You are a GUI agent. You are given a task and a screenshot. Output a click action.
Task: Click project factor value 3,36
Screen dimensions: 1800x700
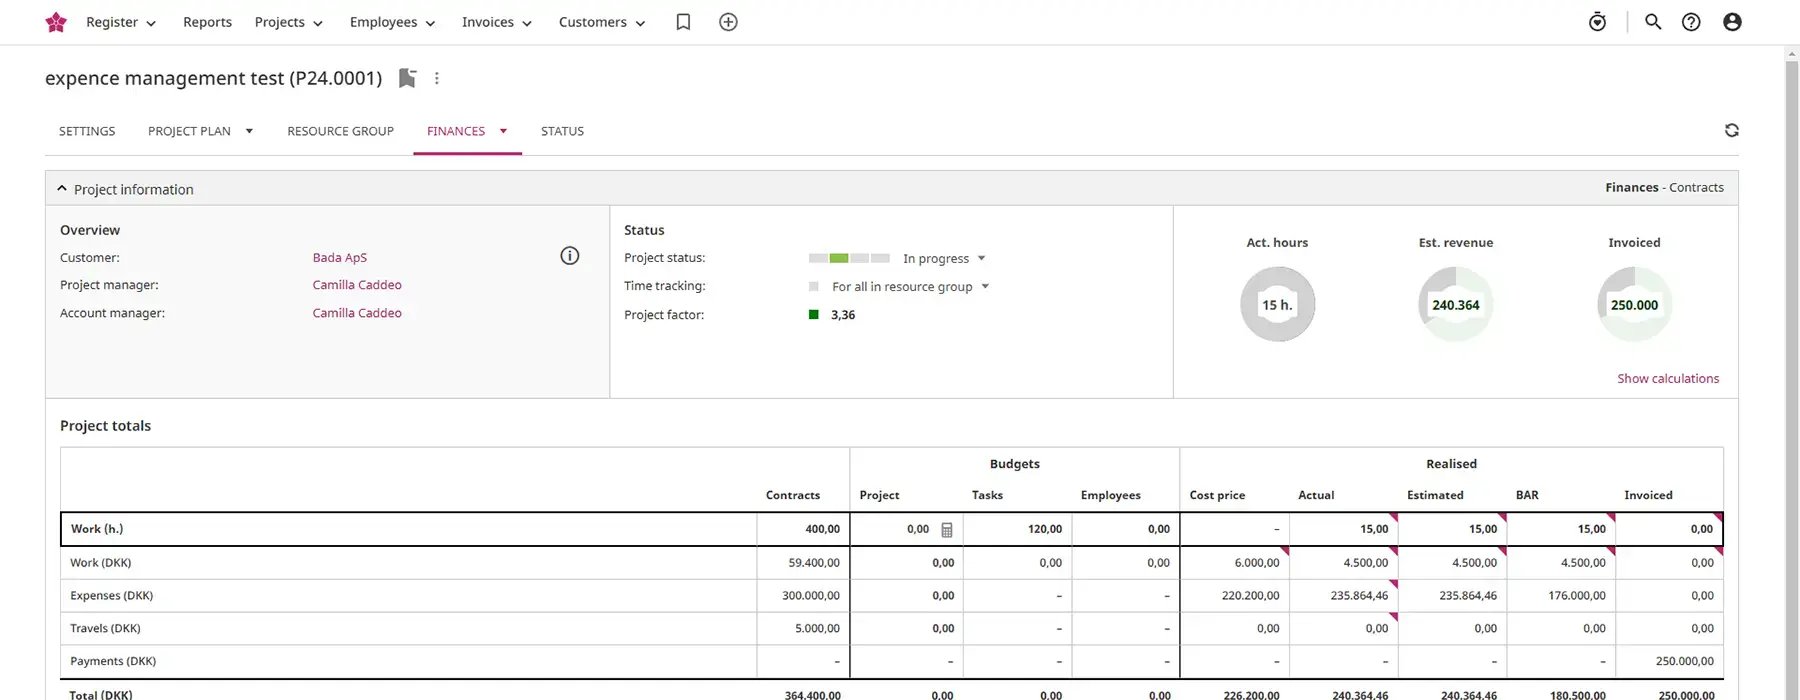point(843,314)
